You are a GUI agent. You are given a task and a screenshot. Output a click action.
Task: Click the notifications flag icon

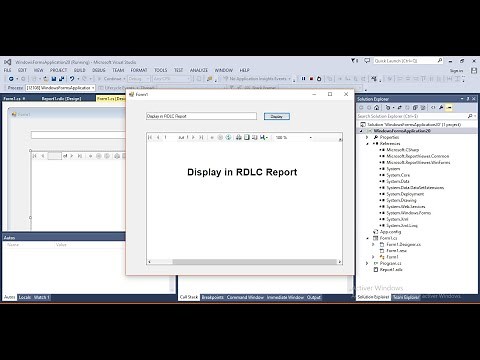[353, 61]
